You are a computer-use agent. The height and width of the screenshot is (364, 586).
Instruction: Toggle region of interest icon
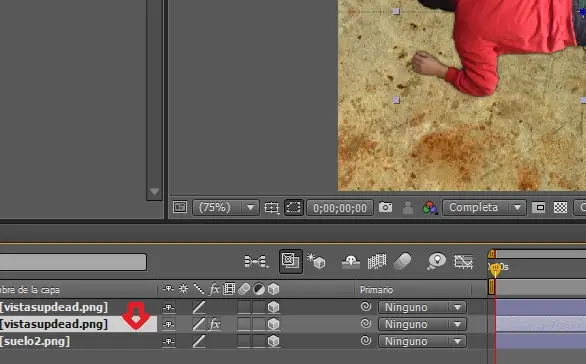(539, 207)
